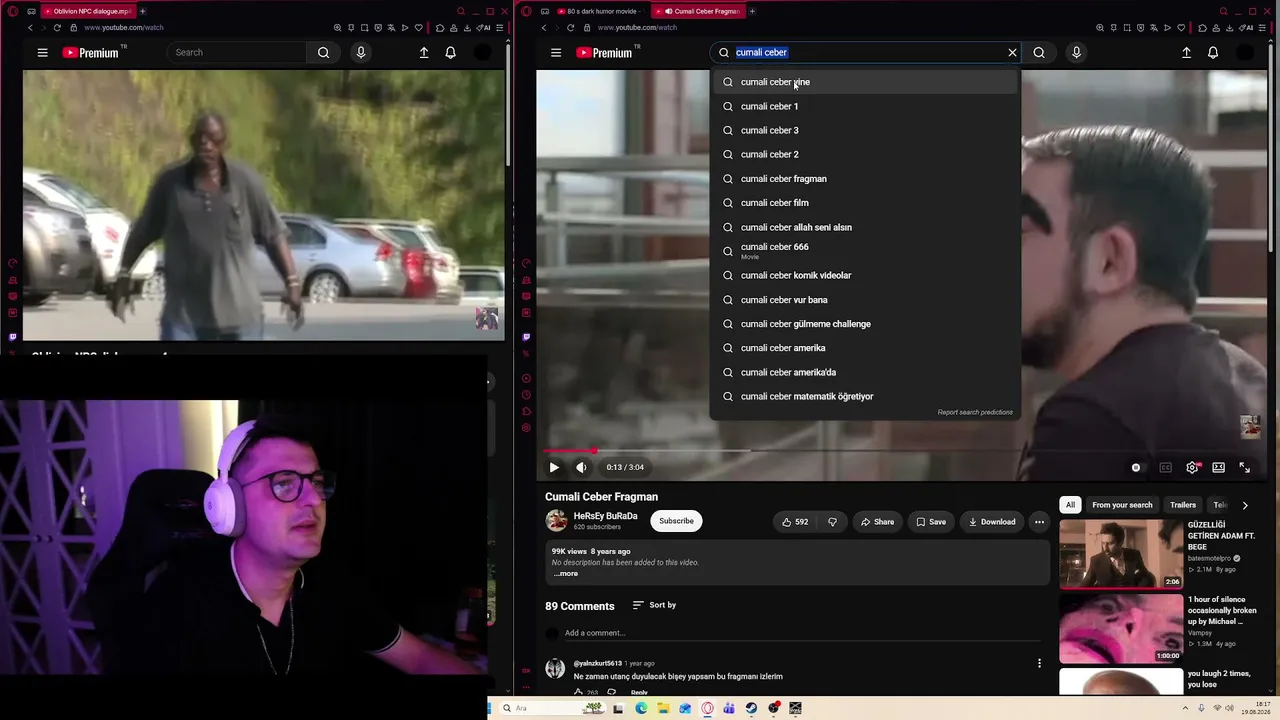Select 'cumali ceber amerika'da' suggestion
The height and width of the screenshot is (720, 1280).
(x=865, y=372)
